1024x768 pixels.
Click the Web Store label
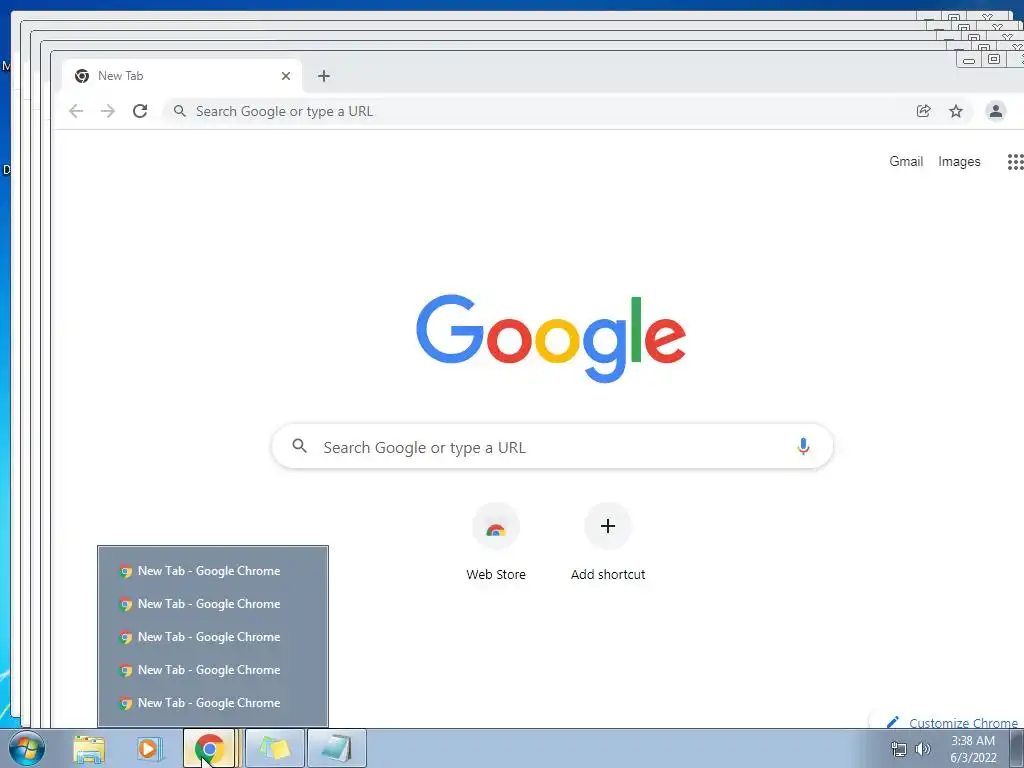(x=496, y=575)
